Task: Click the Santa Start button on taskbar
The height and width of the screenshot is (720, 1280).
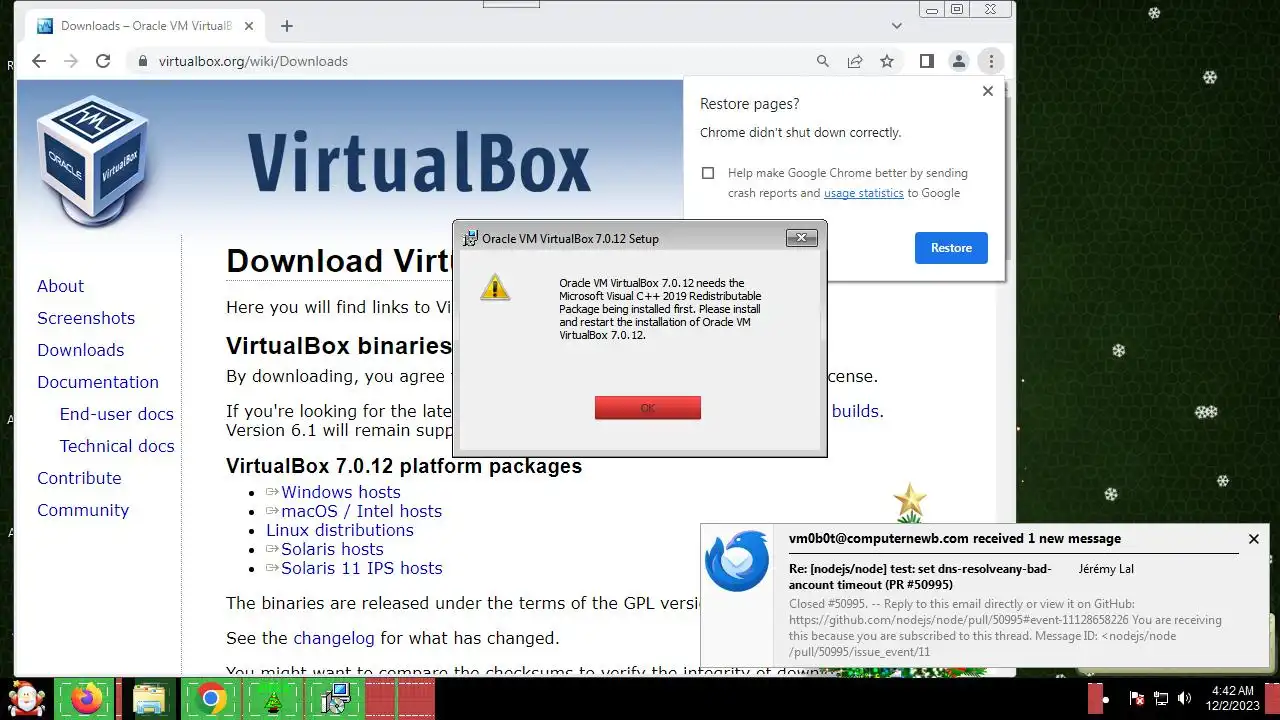Action: pyautogui.click(x=26, y=699)
